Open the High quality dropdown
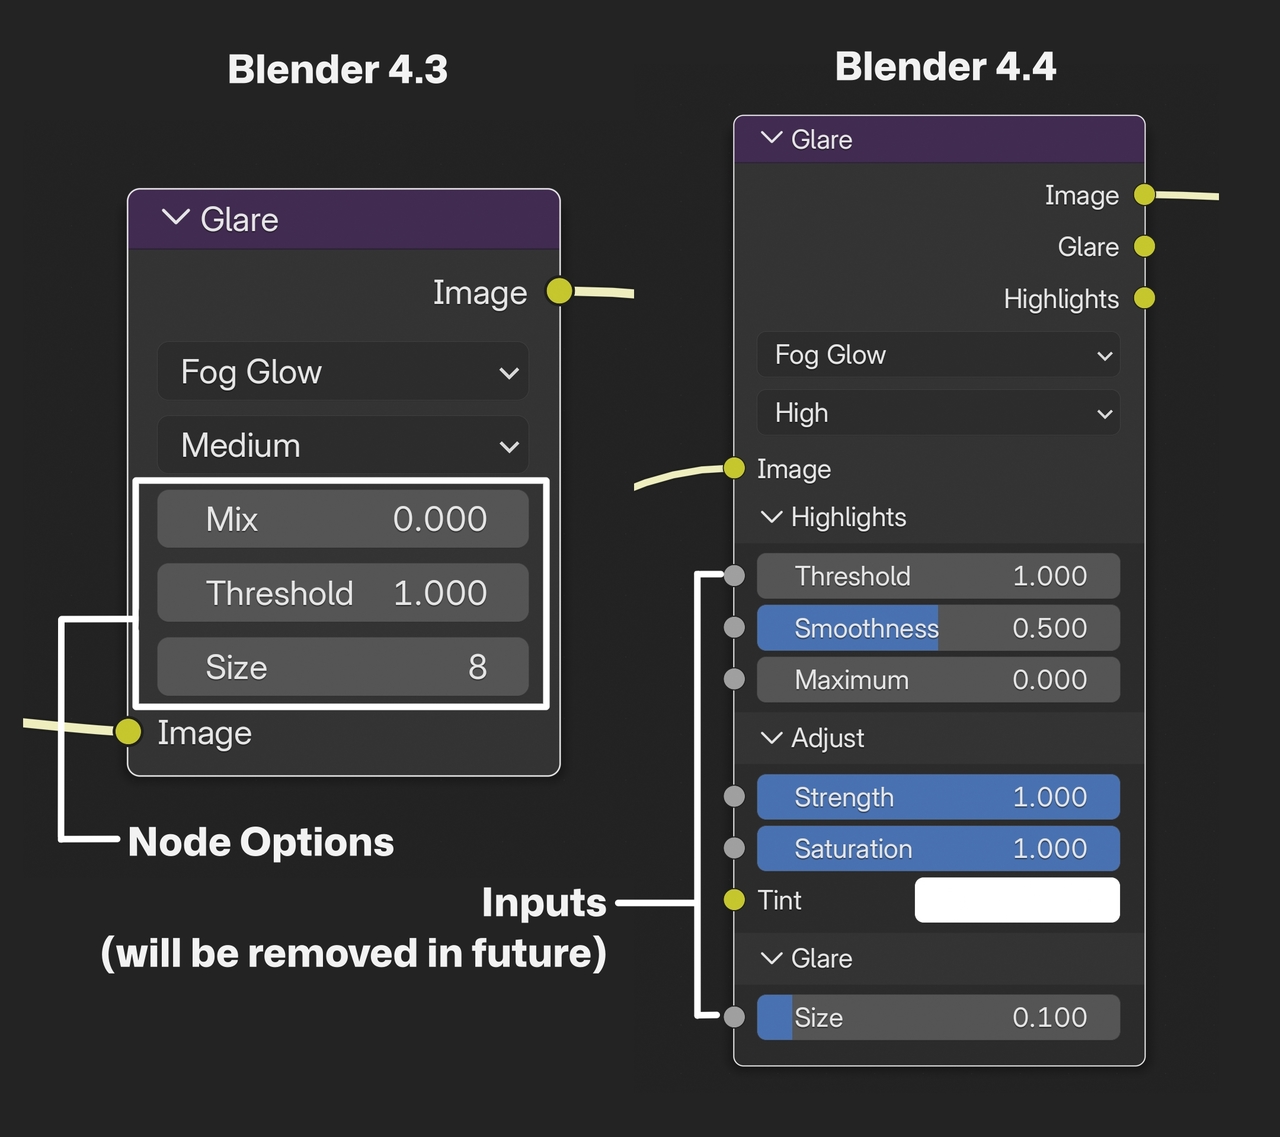This screenshot has width=1280, height=1137. tap(938, 413)
